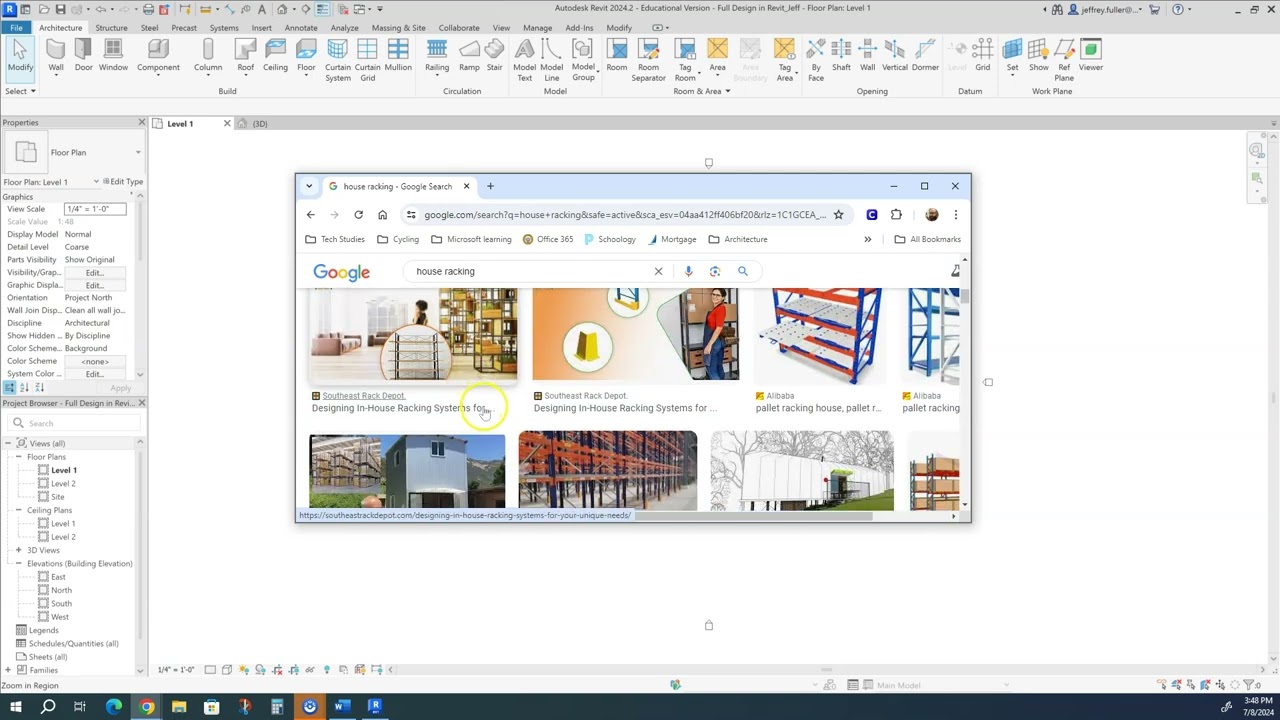Select the Stair tool

click(494, 56)
